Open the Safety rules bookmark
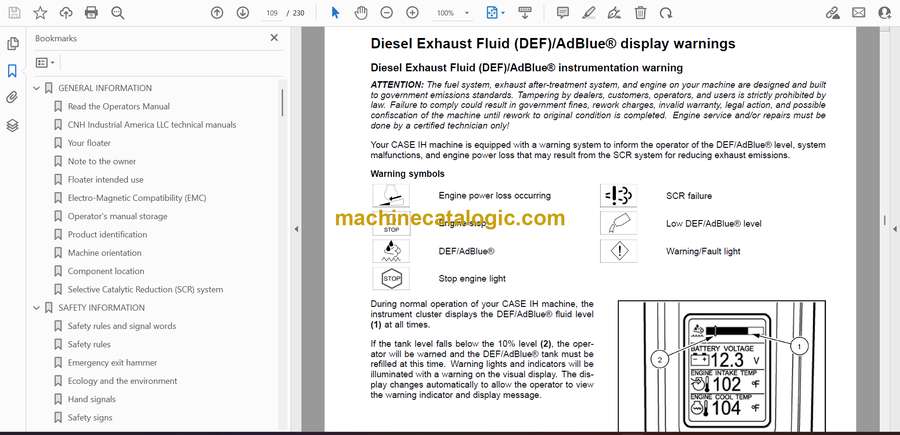The width and height of the screenshot is (900, 435). (x=89, y=344)
